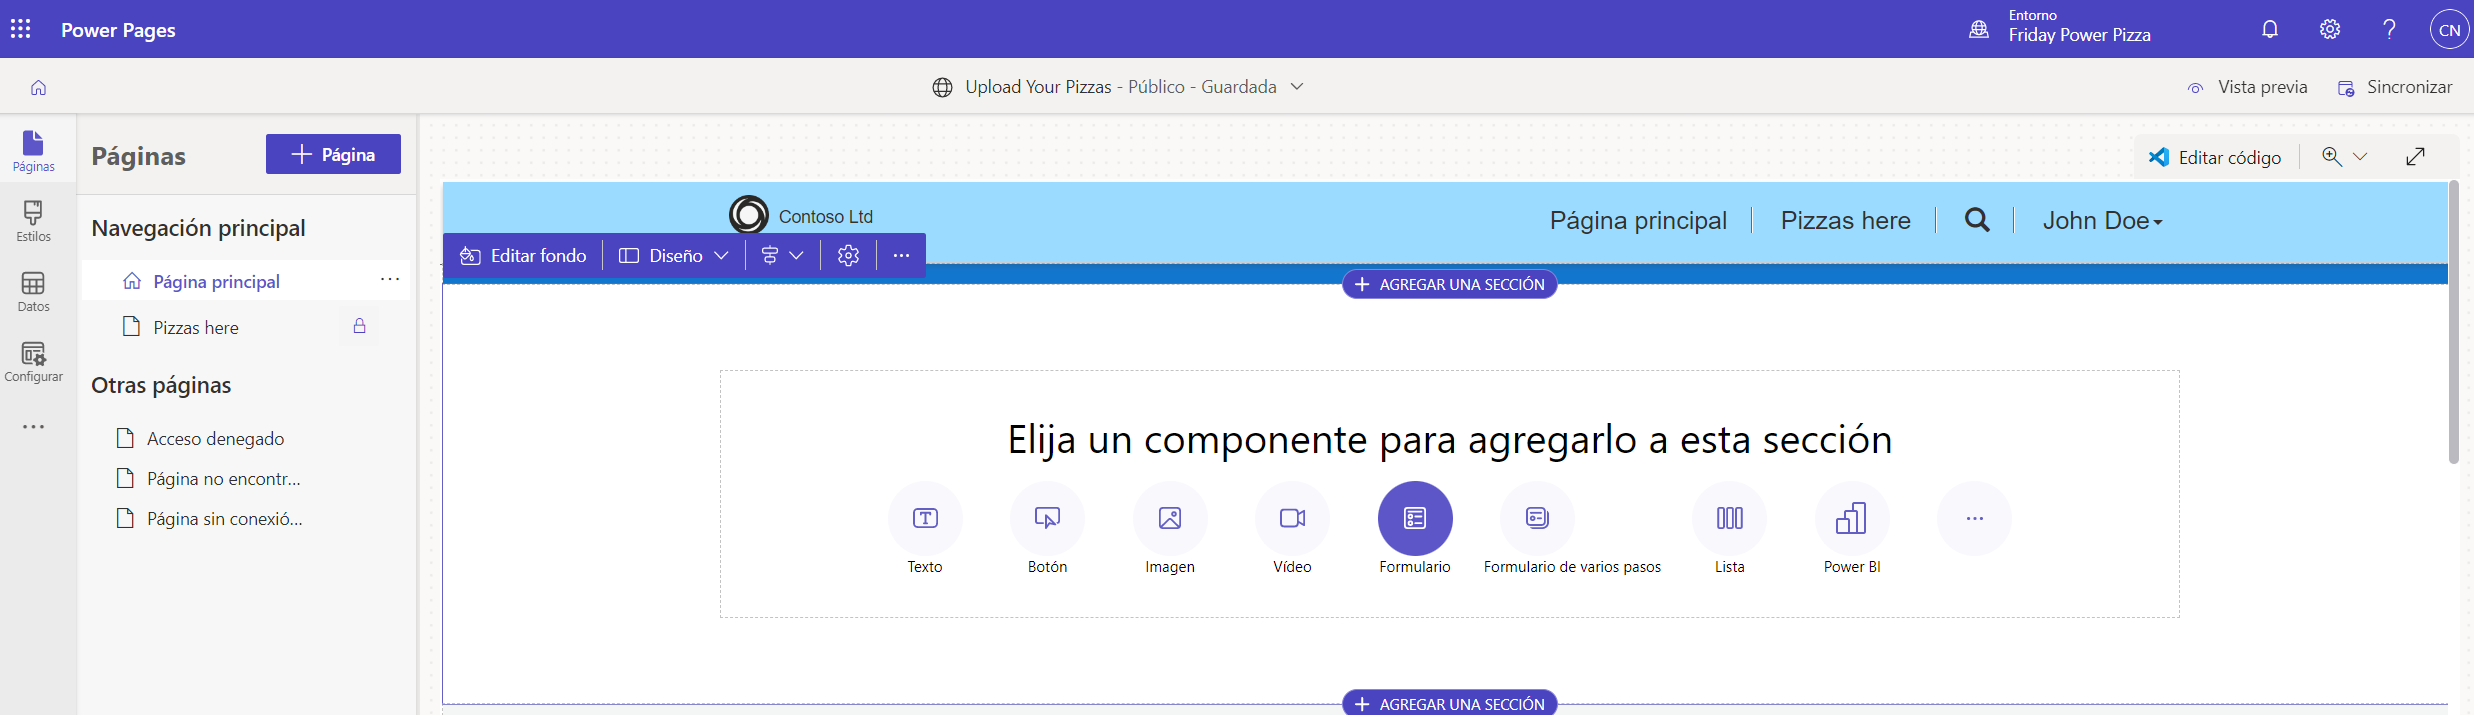Add a Formulario component
This screenshot has width=2474, height=715.
pyautogui.click(x=1415, y=518)
